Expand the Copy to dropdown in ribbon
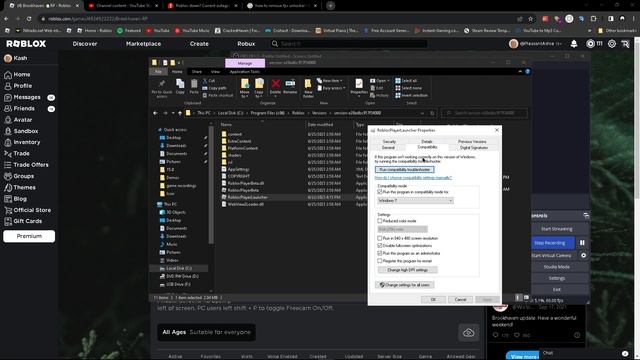The image size is (640, 360). (x=259, y=95)
